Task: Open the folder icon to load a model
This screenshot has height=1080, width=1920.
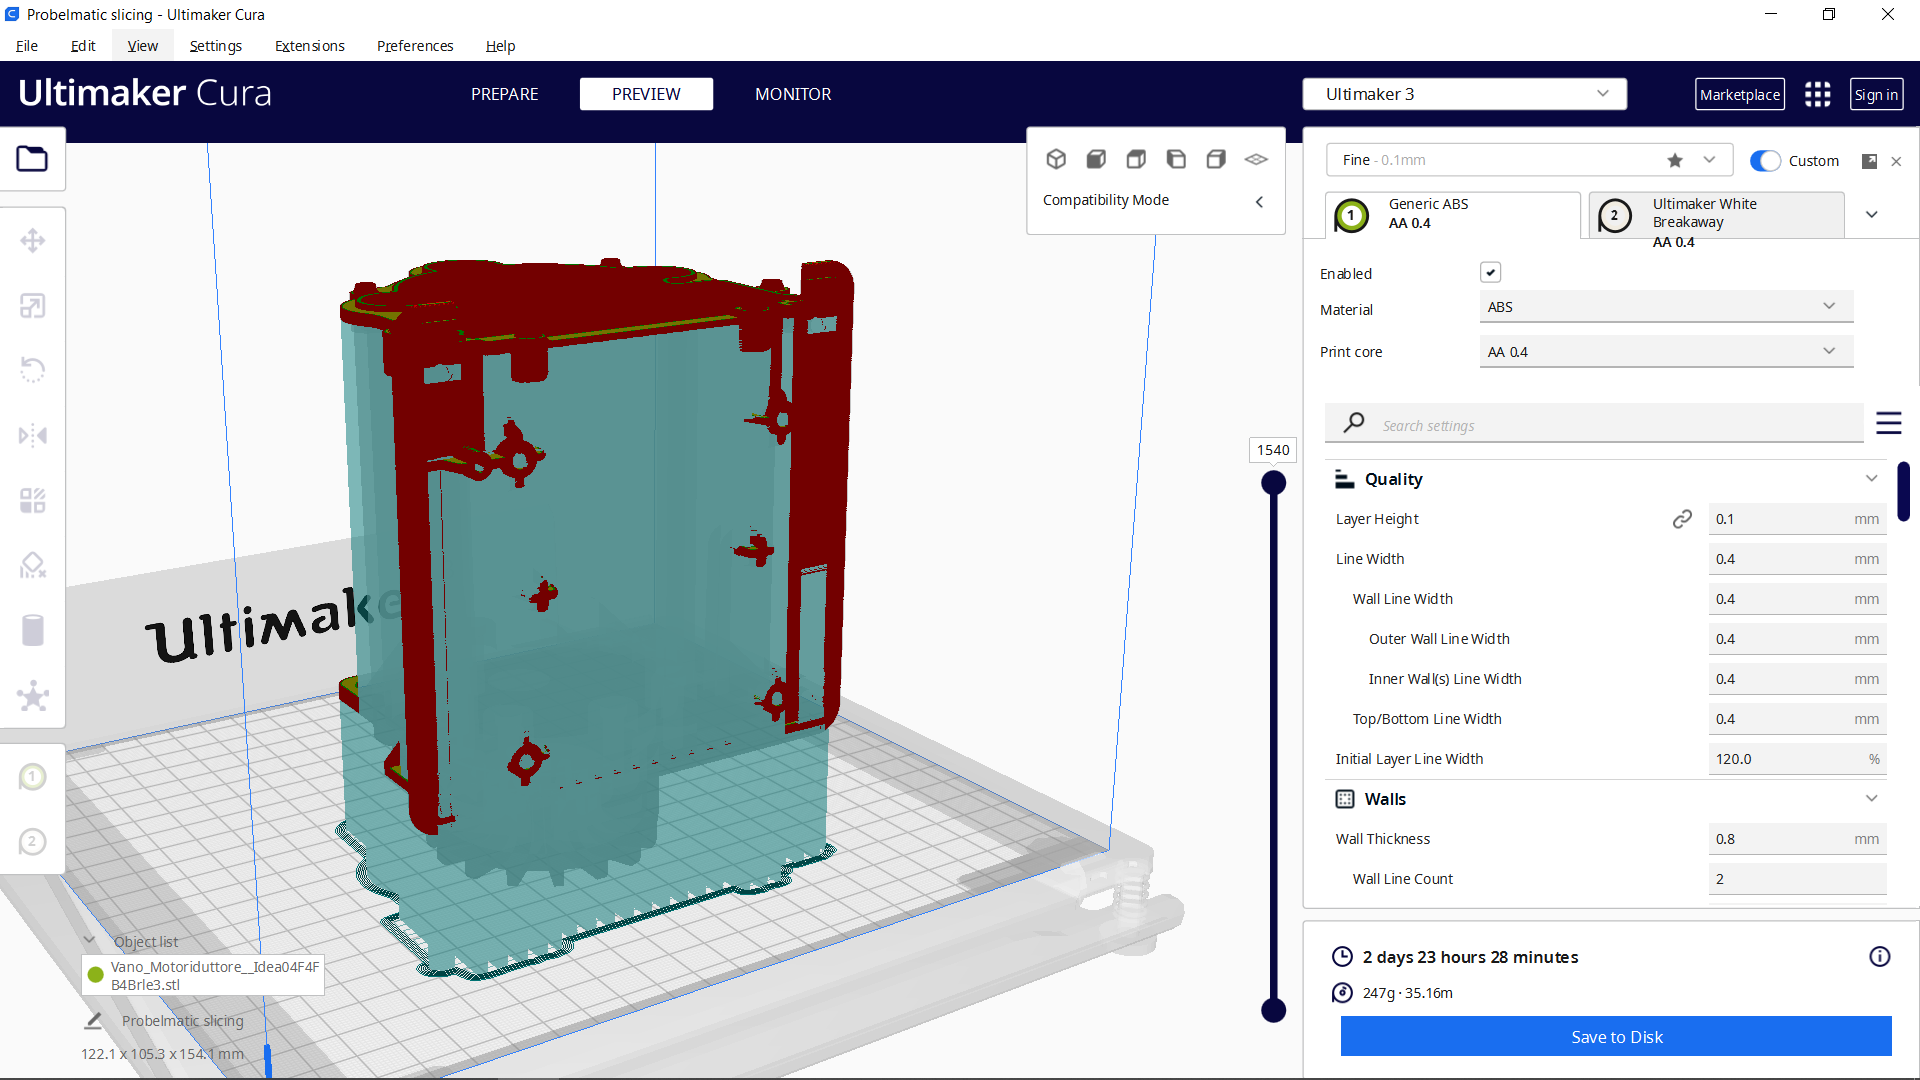Action: pyautogui.click(x=33, y=158)
